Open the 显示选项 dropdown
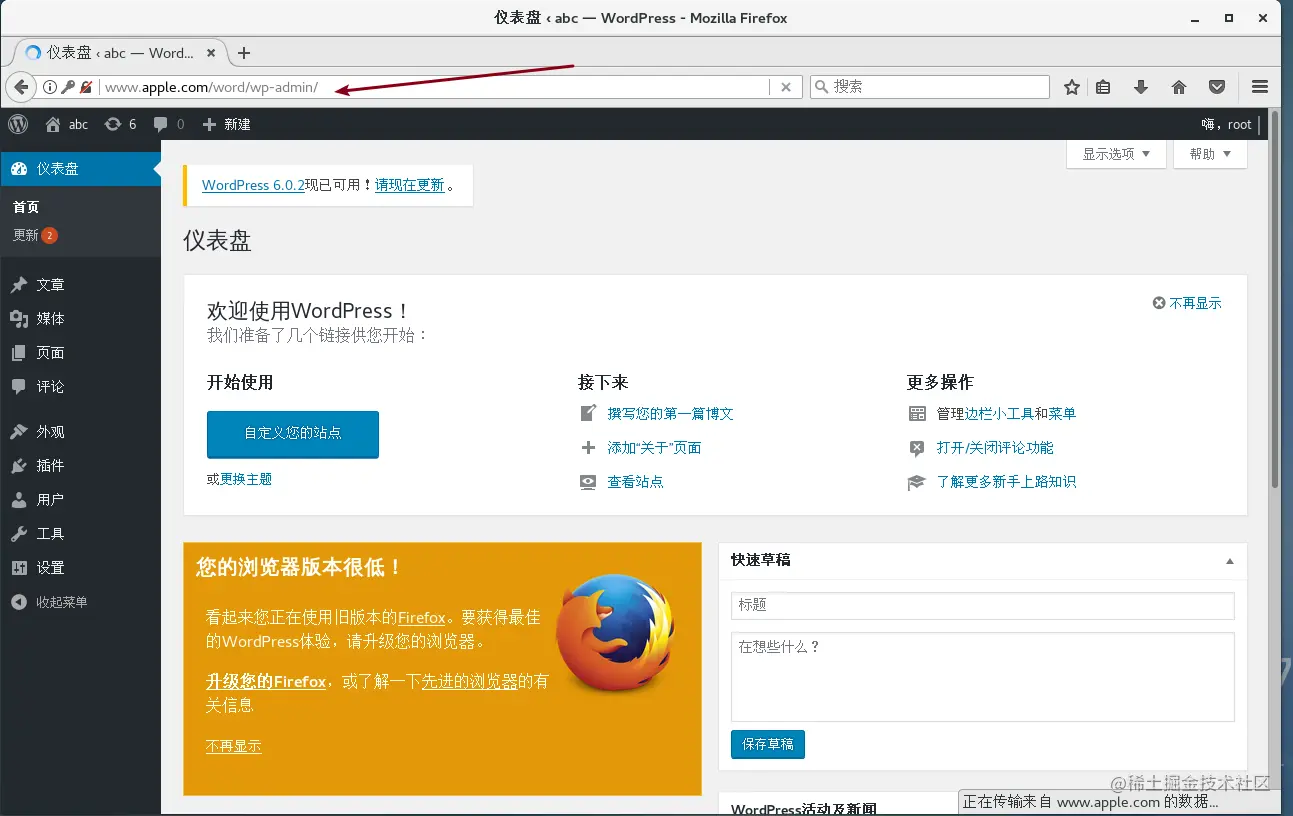 1115,154
